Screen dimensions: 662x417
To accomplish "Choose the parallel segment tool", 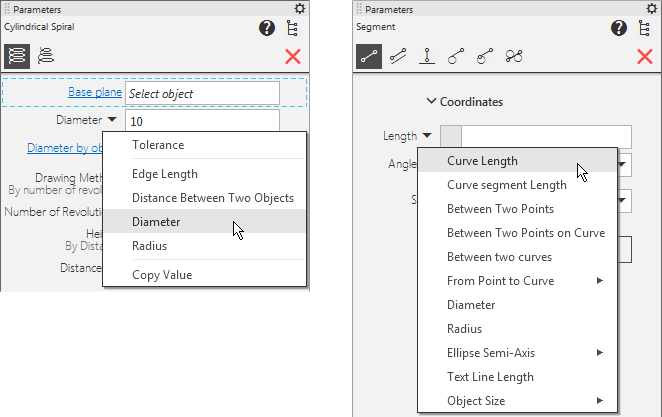I will coord(398,56).
